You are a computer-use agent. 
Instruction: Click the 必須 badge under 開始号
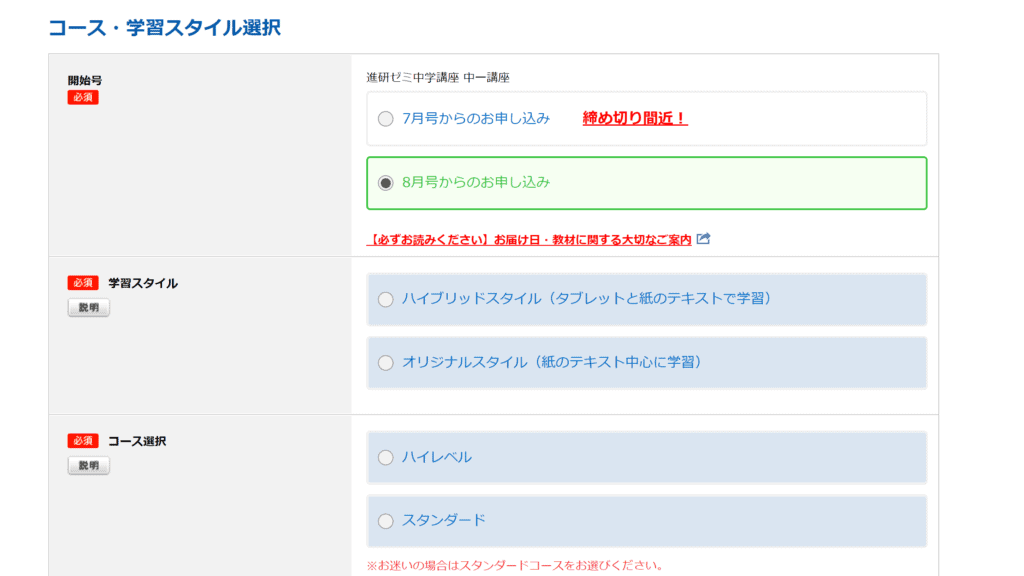click(x=82, y=97)
